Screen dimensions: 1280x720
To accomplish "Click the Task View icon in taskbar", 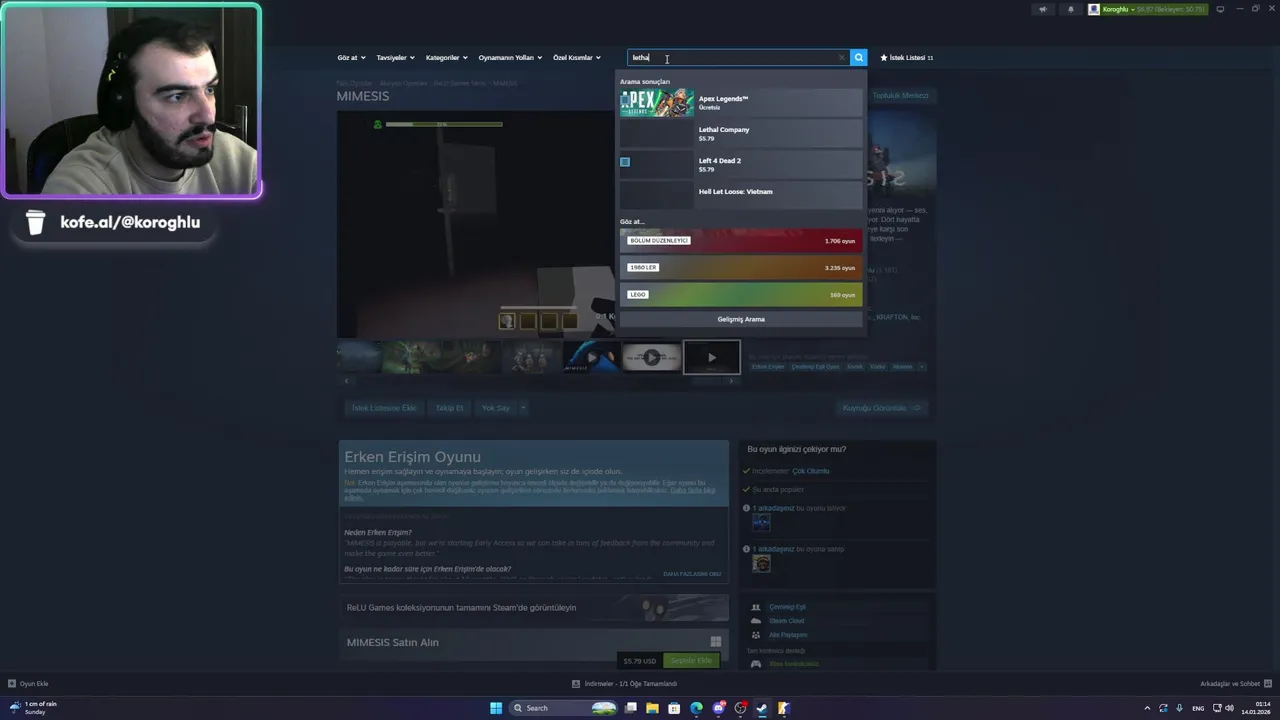I will tap(631, 708).
